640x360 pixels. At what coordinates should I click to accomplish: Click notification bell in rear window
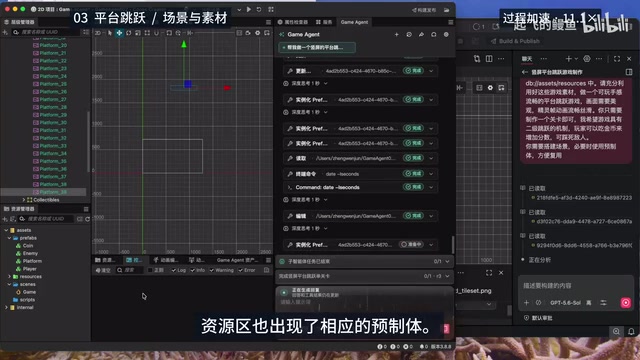coord(631,331)
